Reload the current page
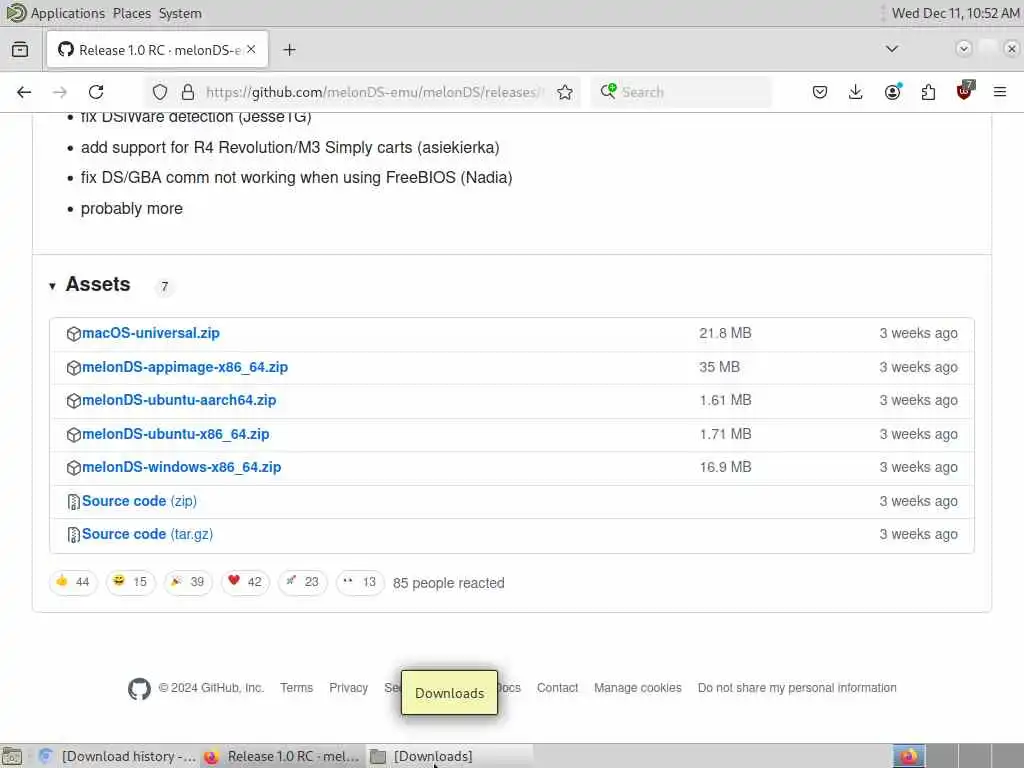1024x768 pixels. (x=96, y=92)
